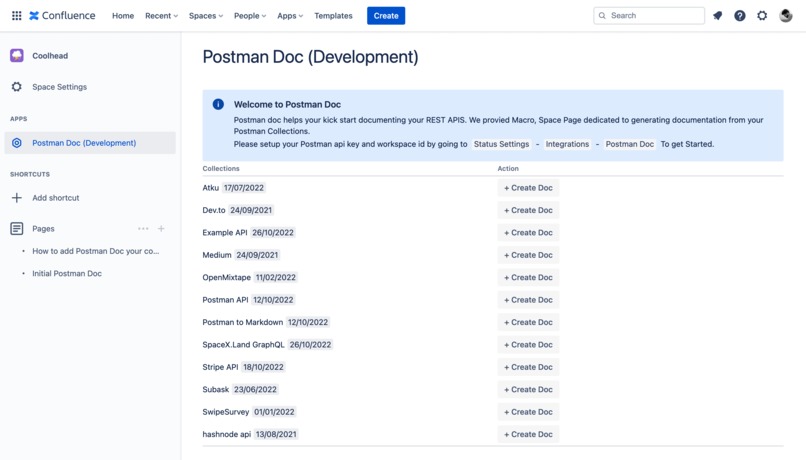Create Doc for hashnode api collection
806x460 pixels.
click(528, 434)
